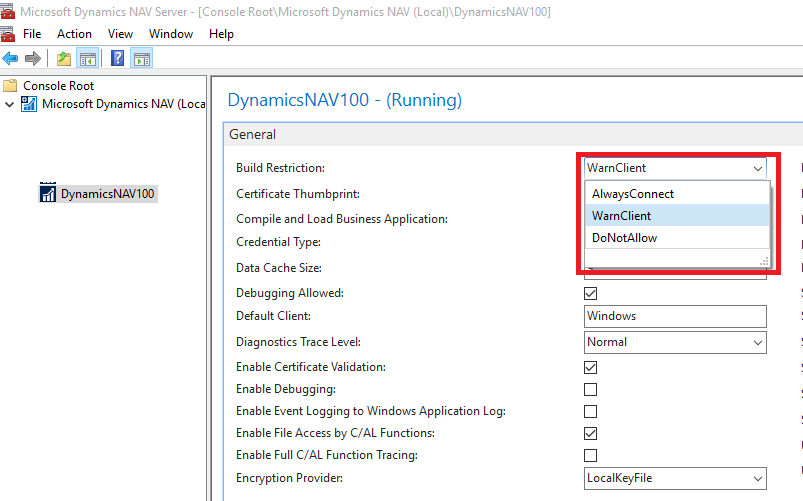The image size is (803, 501).
Task: Click the MMC icon beside File menu
Action: point(7,34)
